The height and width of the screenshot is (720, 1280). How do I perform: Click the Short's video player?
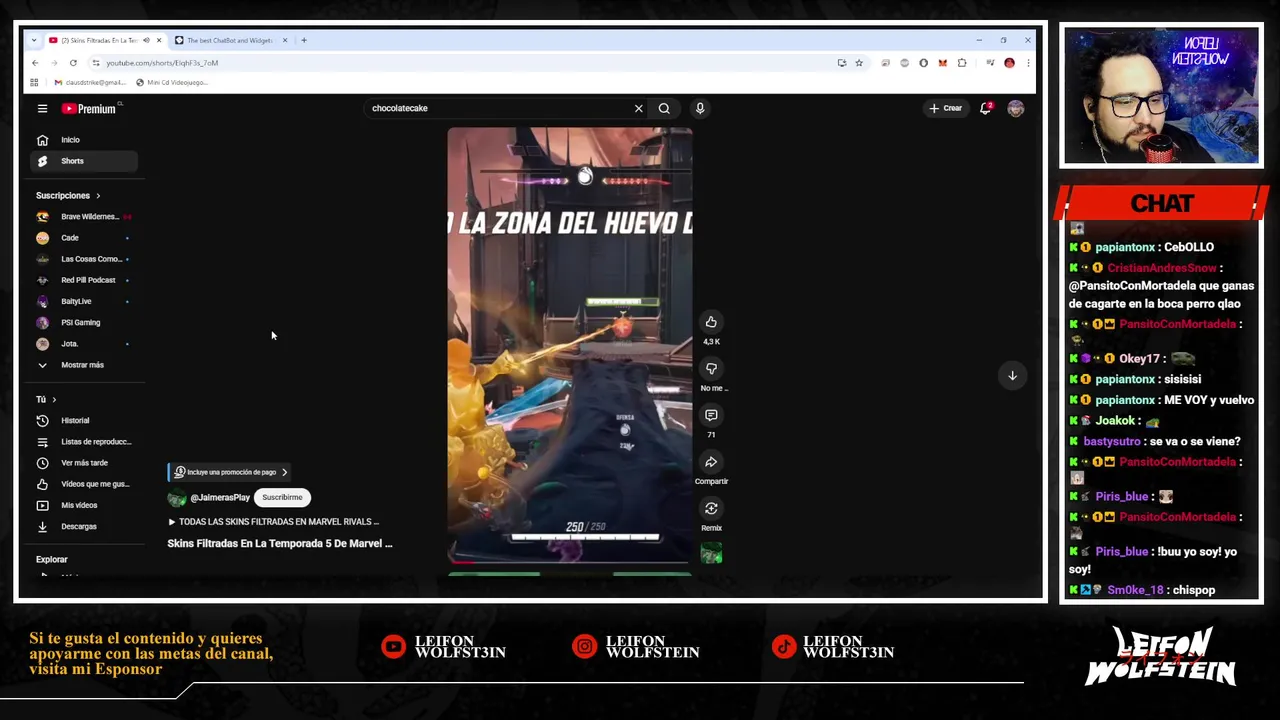569,345
